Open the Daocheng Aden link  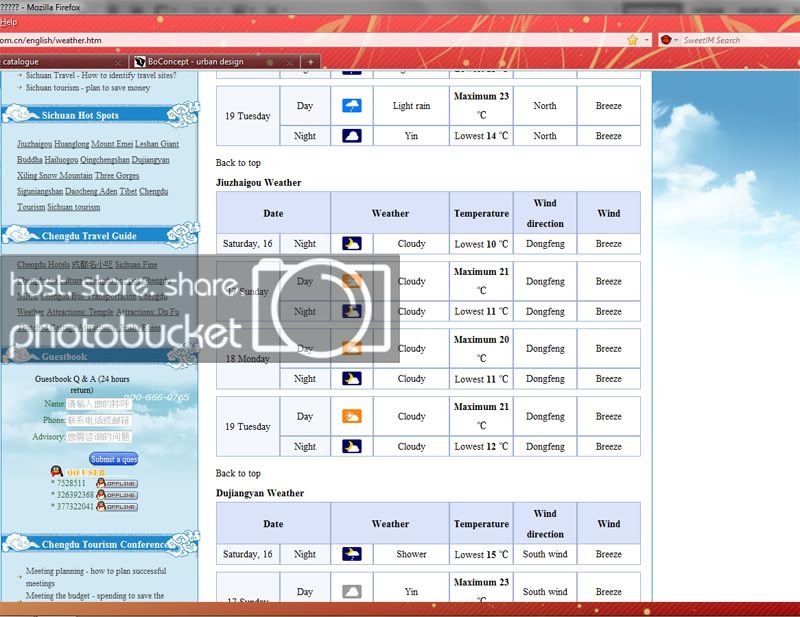tap(91, 191)
